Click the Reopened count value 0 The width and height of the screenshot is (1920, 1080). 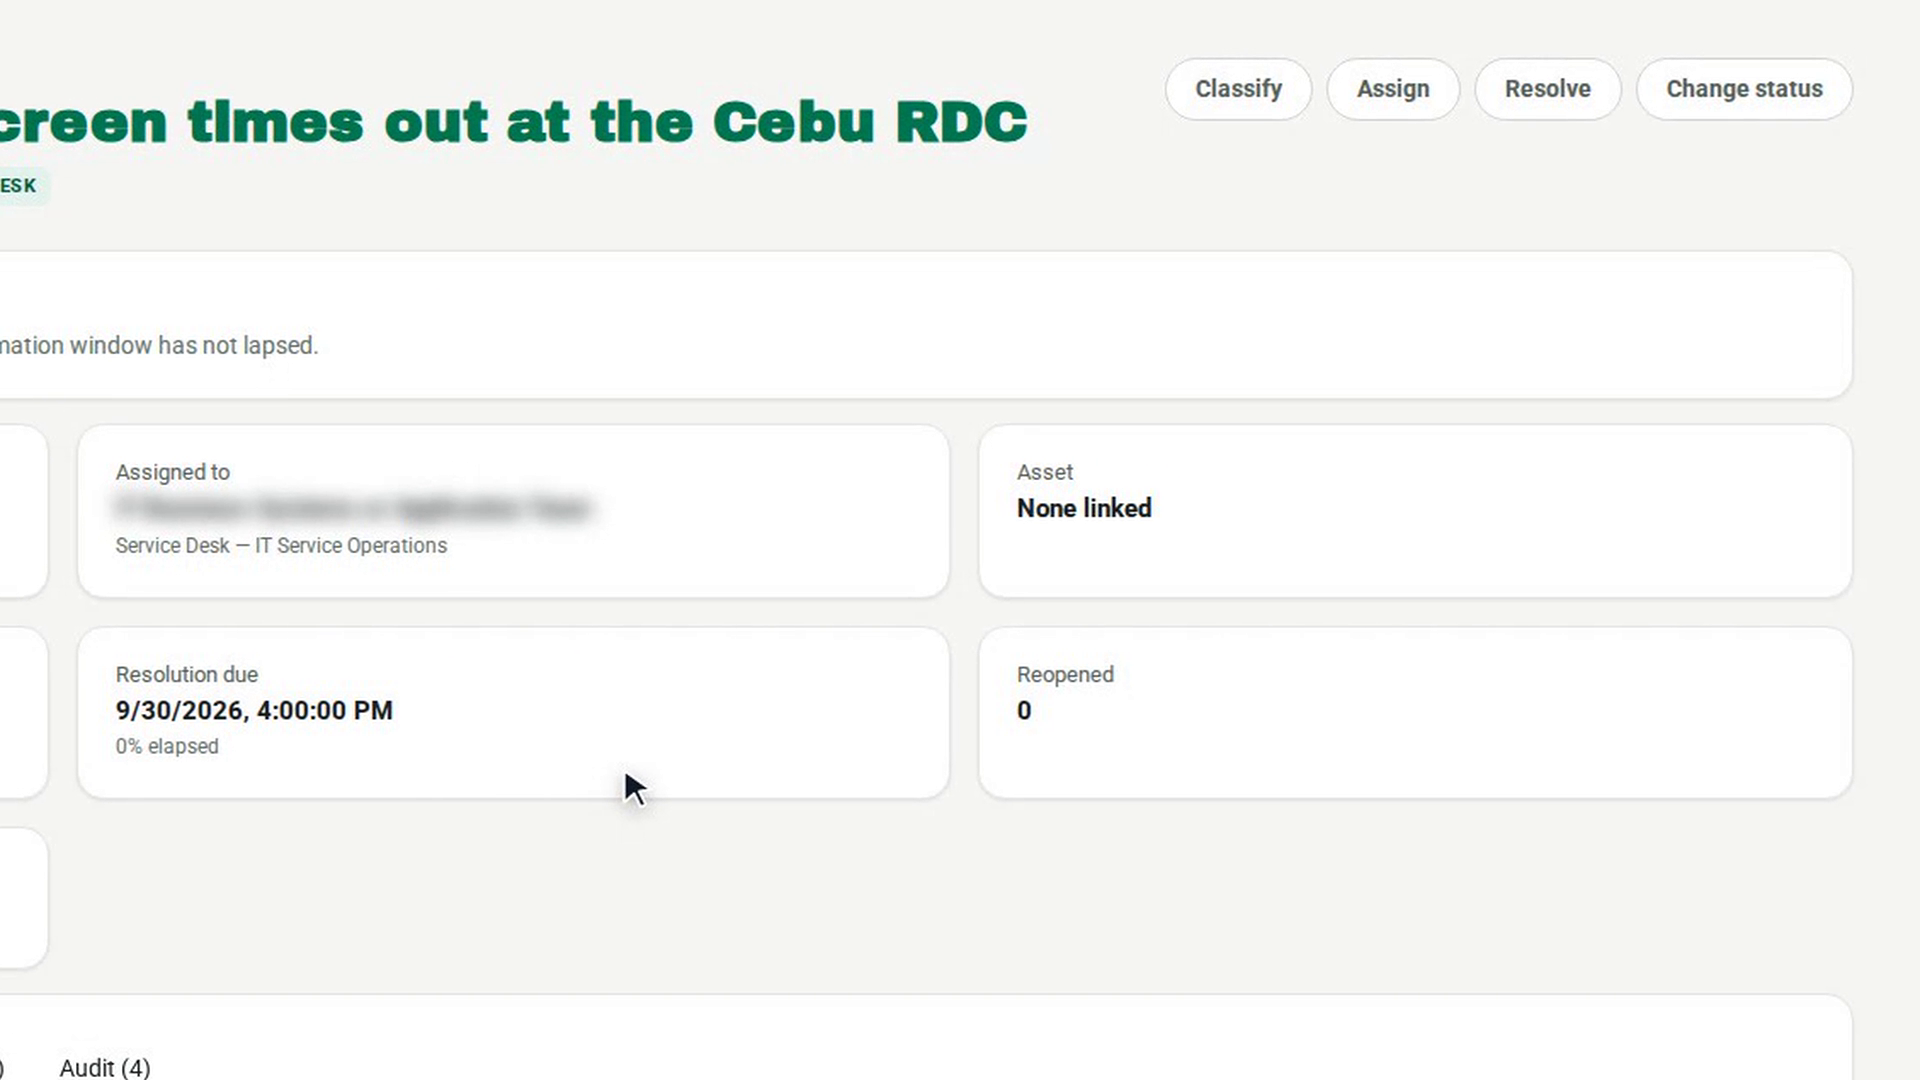[1024, 710]
